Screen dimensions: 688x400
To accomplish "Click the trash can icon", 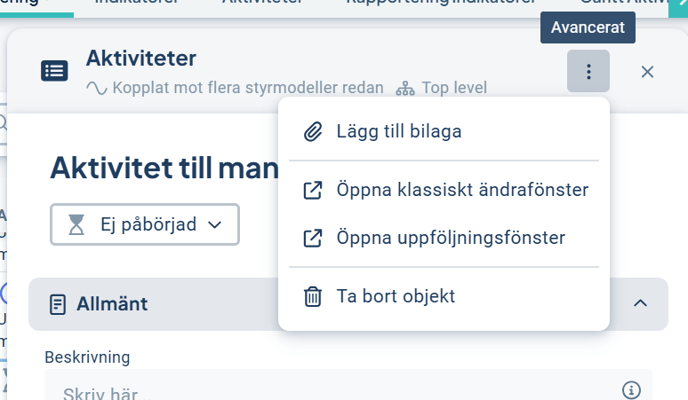I will coord(313,296).
